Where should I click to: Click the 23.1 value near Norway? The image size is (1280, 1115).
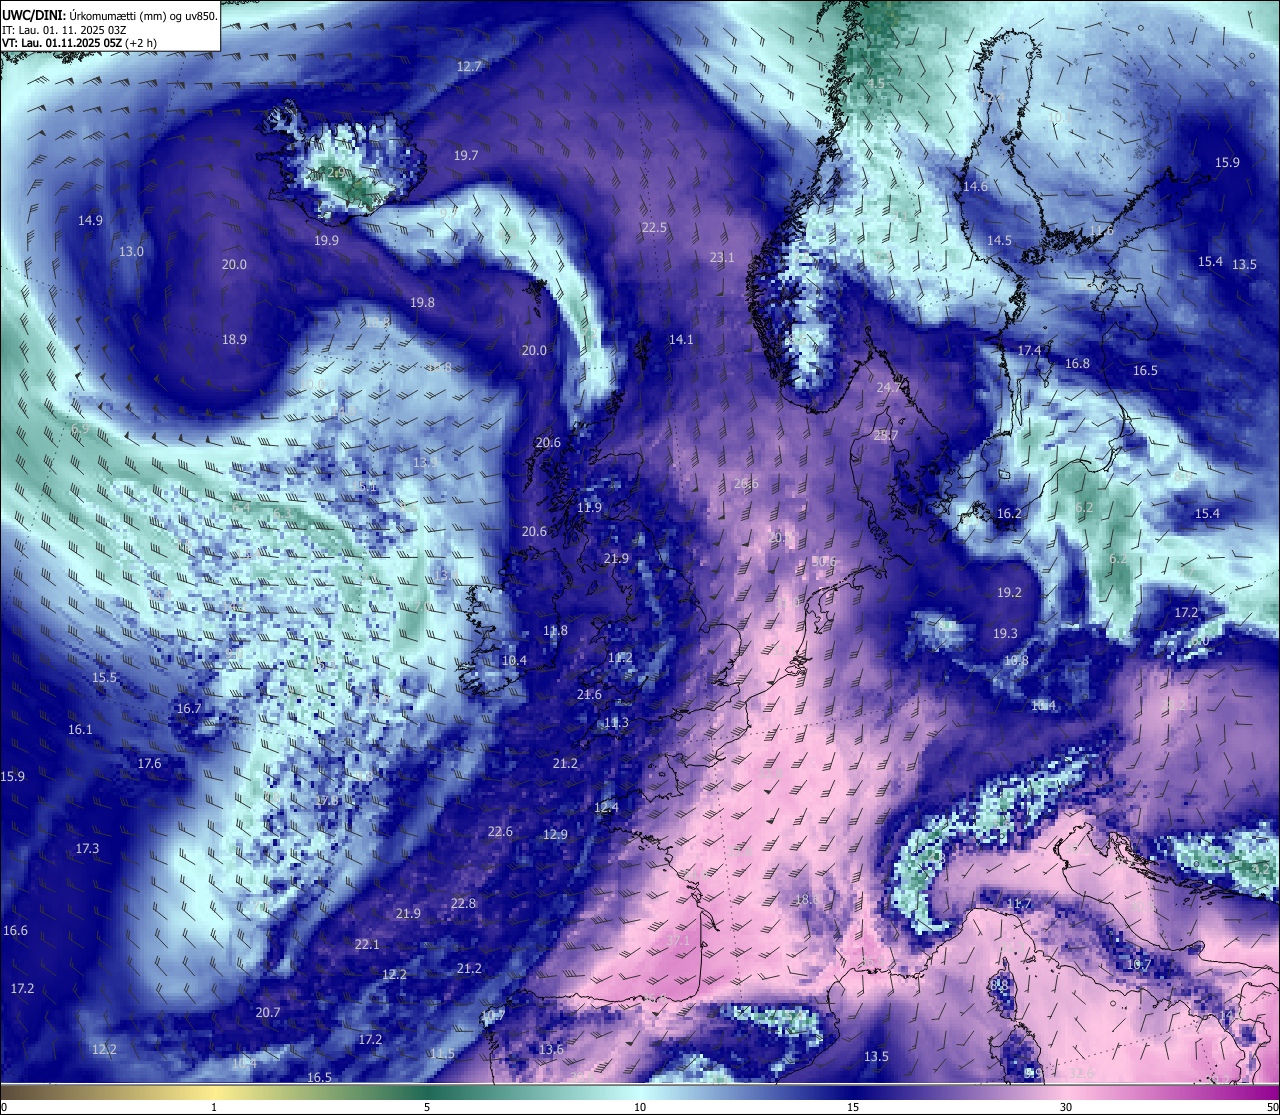coord(722,258)
